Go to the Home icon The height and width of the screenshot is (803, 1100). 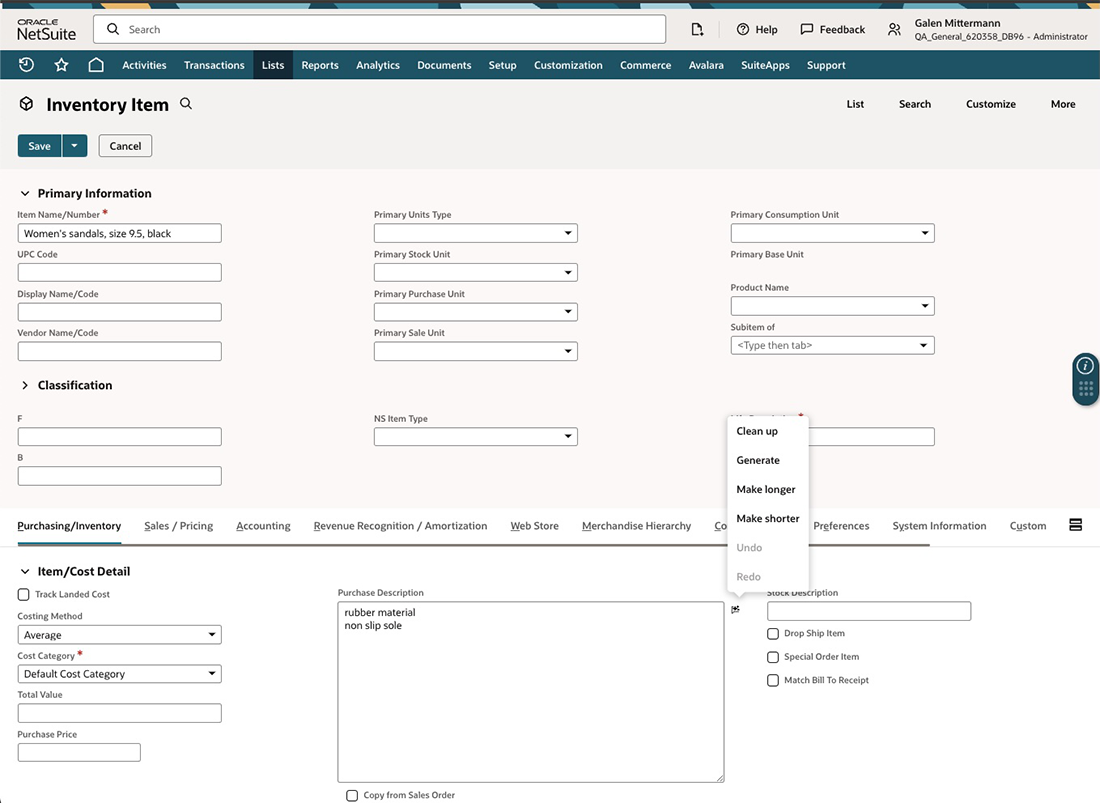(96, 65)
